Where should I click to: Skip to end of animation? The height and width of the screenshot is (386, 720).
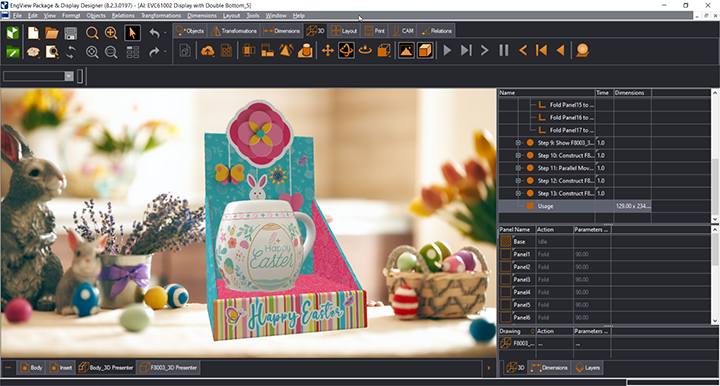pyautogui.click(x=466, y=50)
